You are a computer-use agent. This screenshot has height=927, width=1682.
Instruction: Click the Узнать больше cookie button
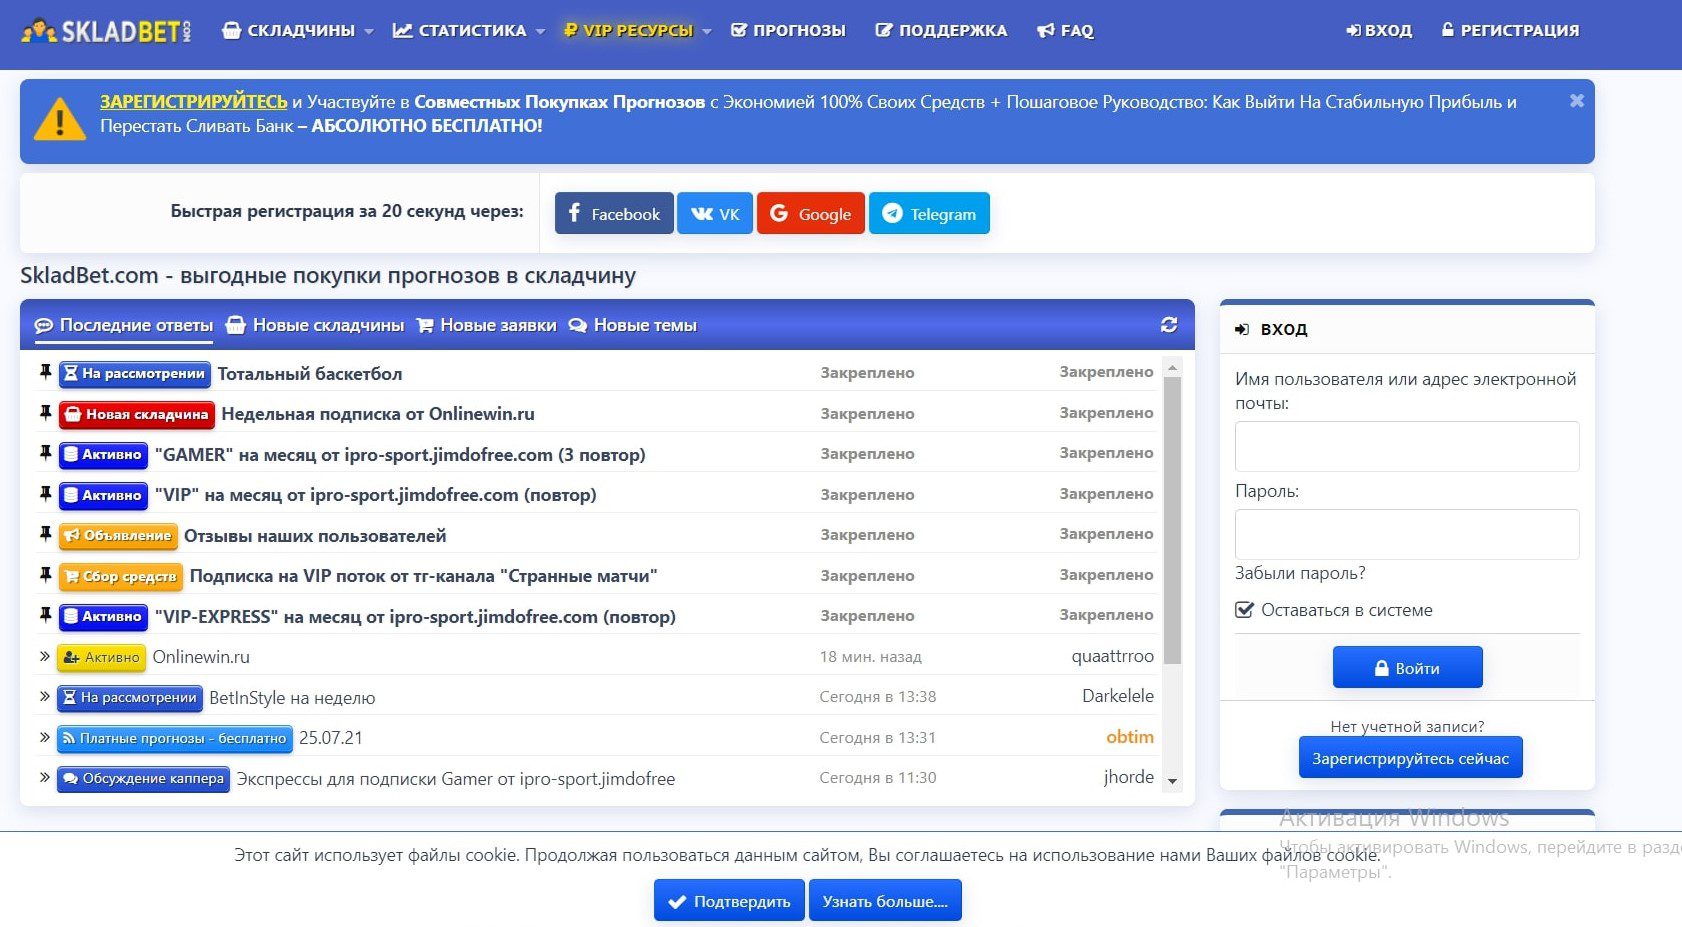click(885, 901)
